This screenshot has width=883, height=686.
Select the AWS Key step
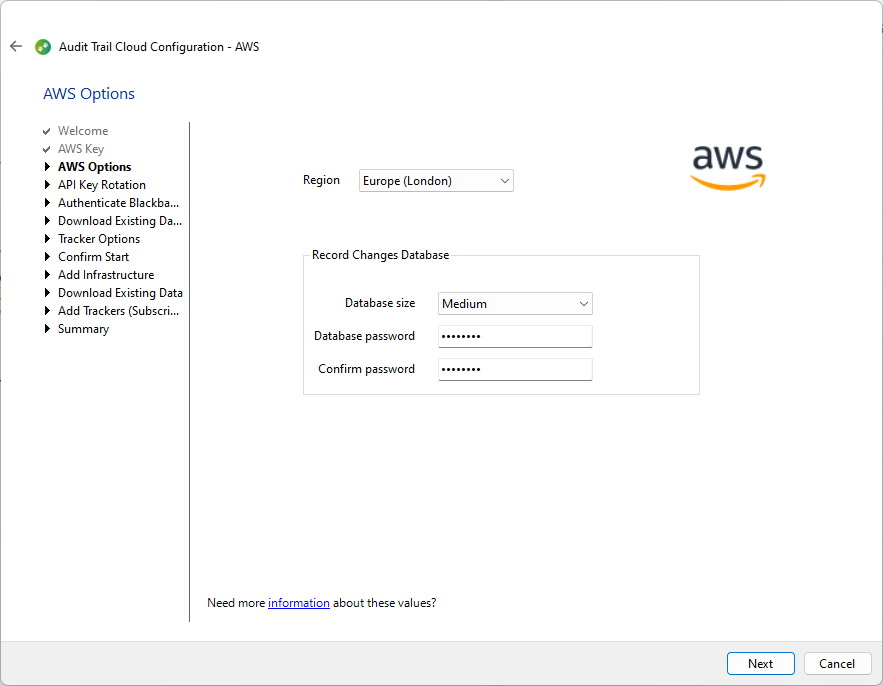81,149
